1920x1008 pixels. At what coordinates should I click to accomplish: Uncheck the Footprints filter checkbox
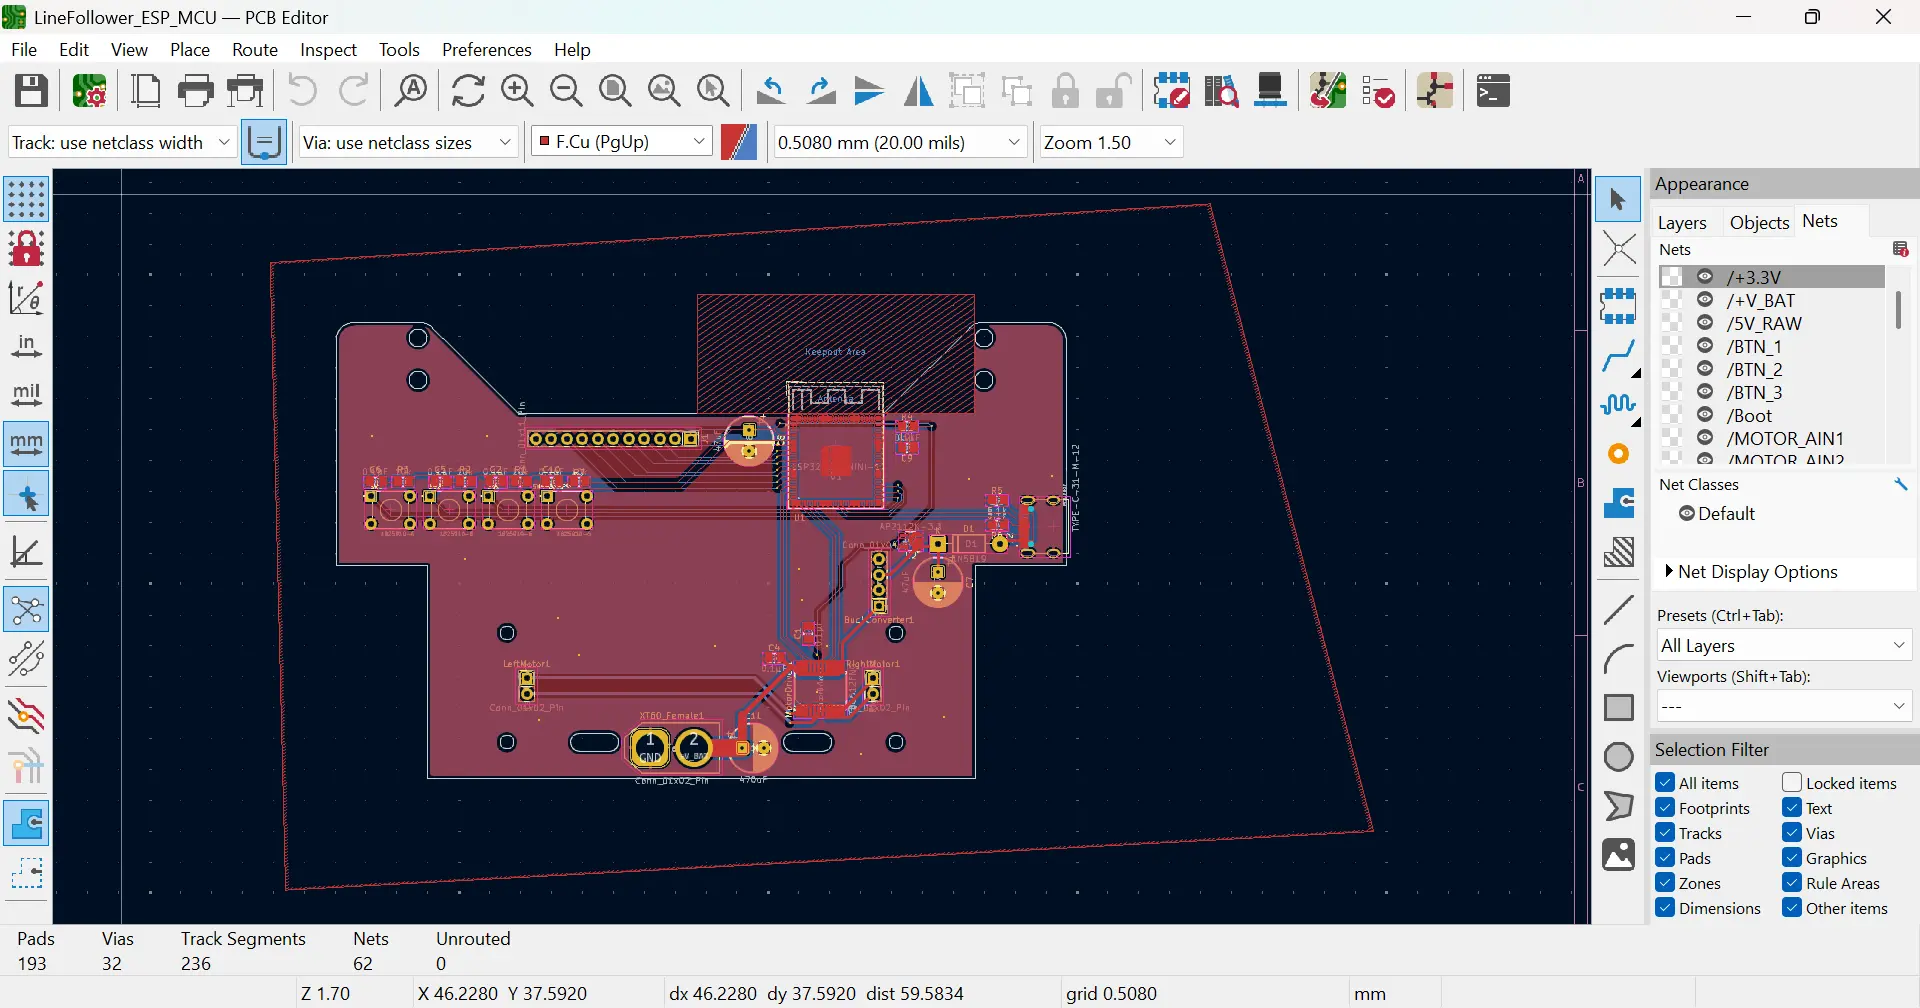[1665, 807]
